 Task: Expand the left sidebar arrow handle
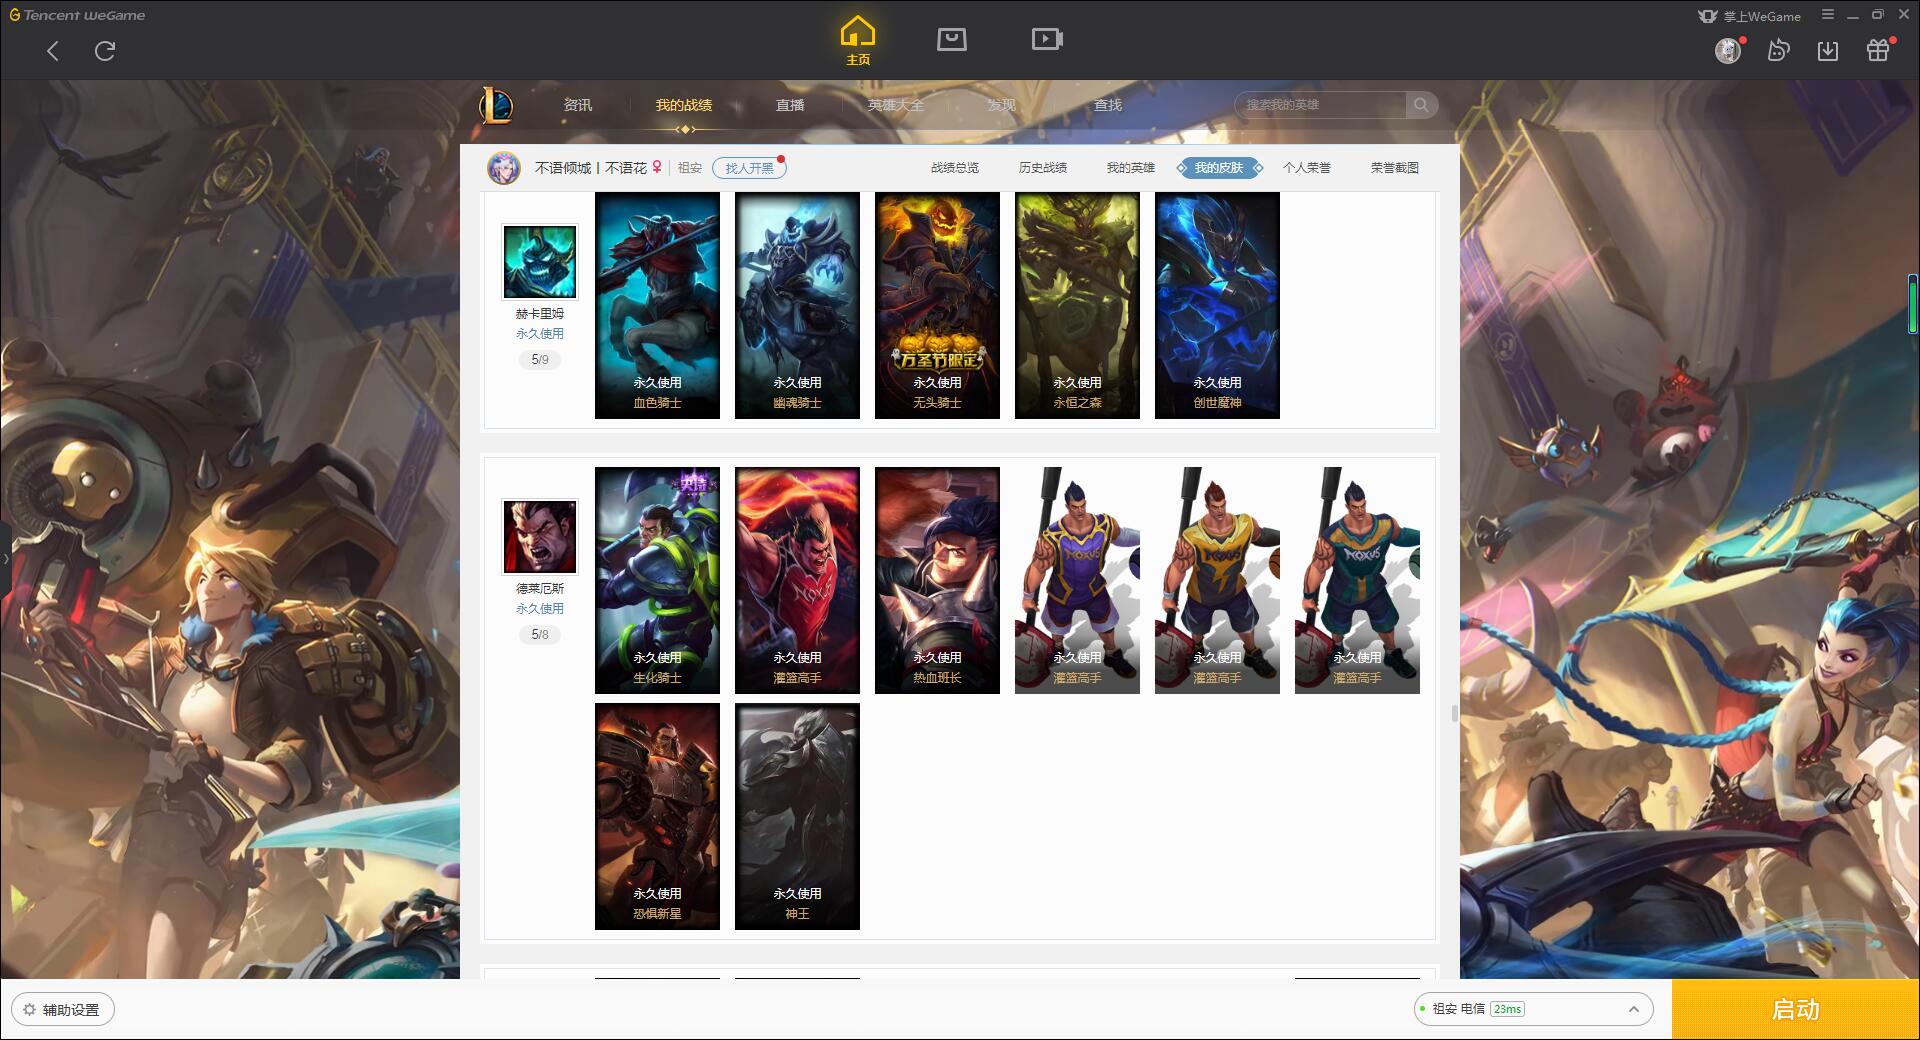[x=5, y=559]
